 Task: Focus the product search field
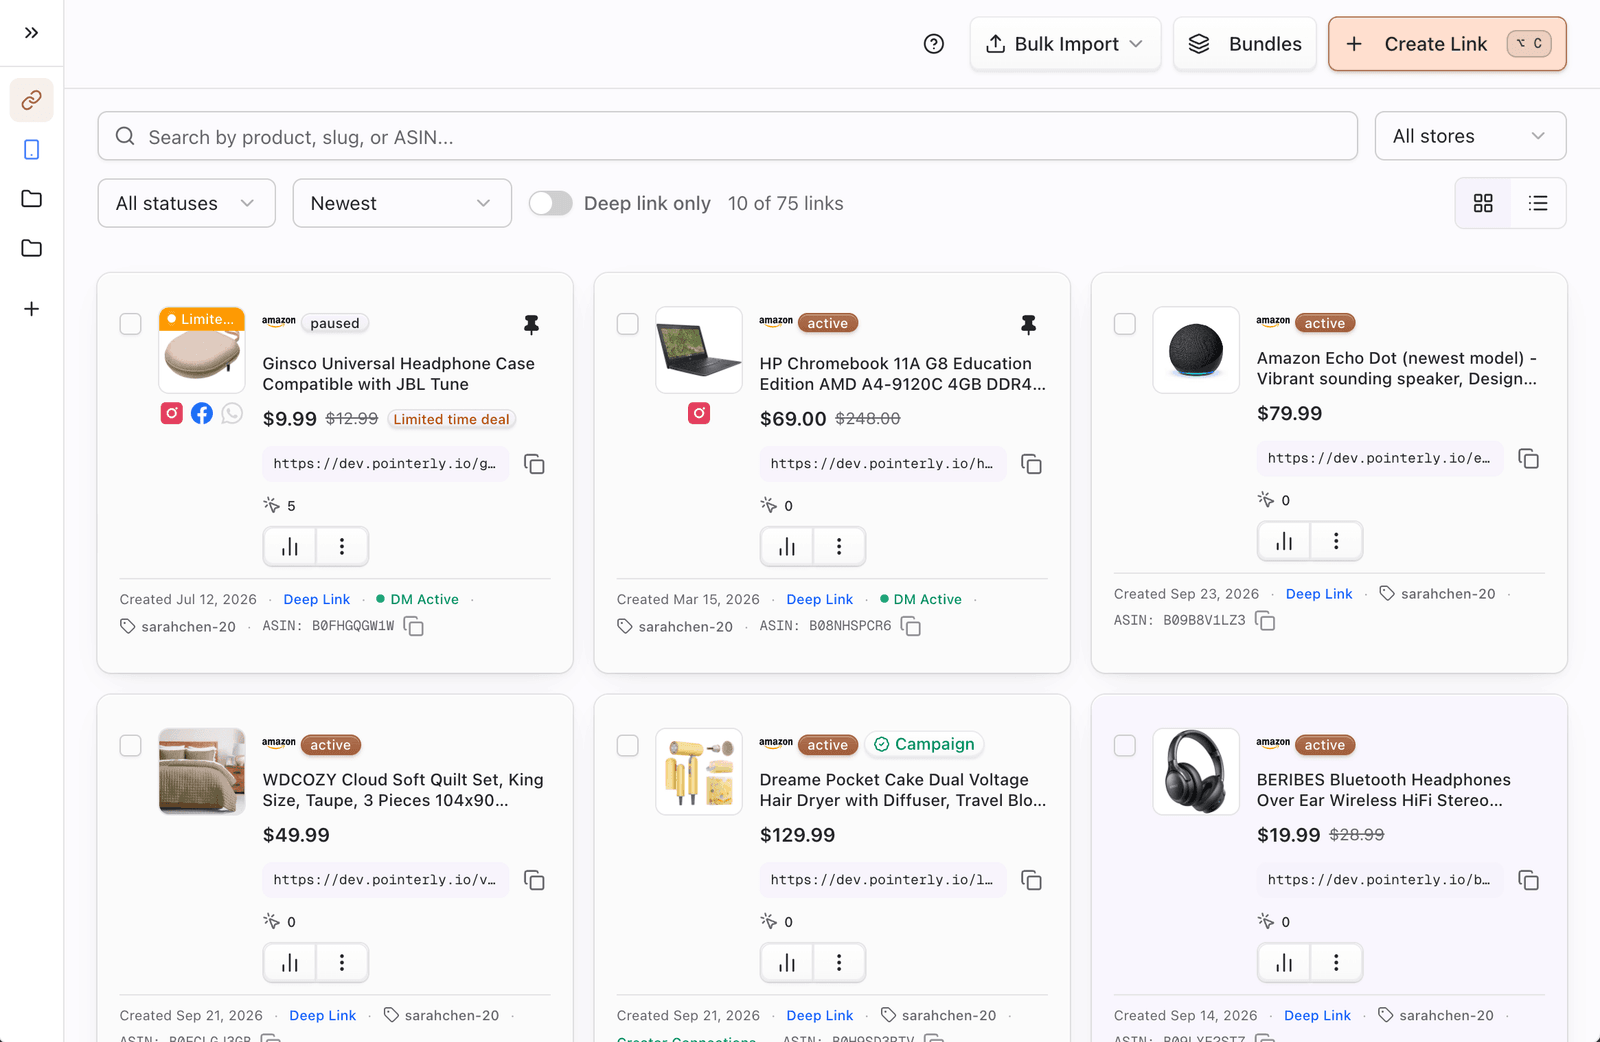tap(727, 136)
